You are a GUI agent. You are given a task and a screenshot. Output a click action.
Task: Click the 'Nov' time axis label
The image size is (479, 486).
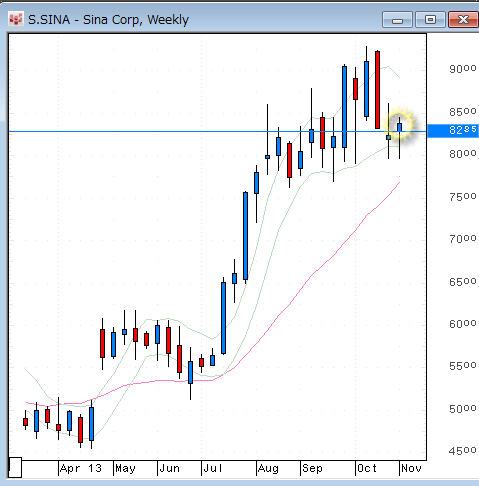411,468
